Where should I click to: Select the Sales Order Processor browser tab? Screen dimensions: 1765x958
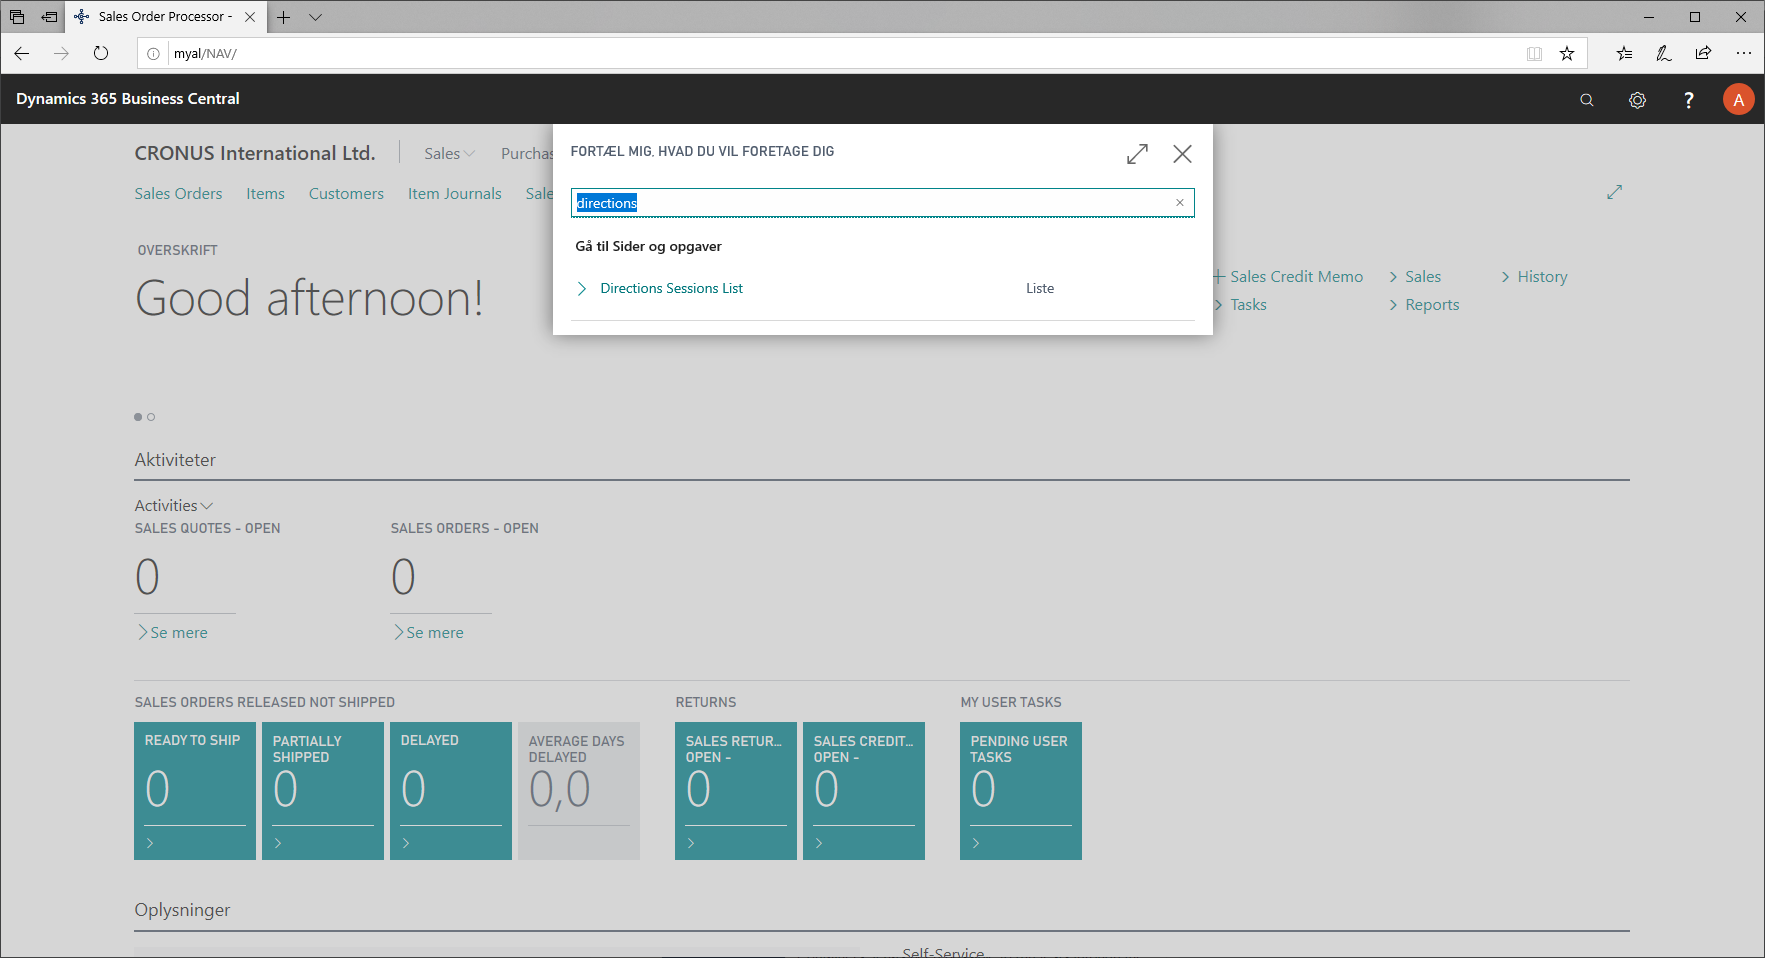(165, 17)
